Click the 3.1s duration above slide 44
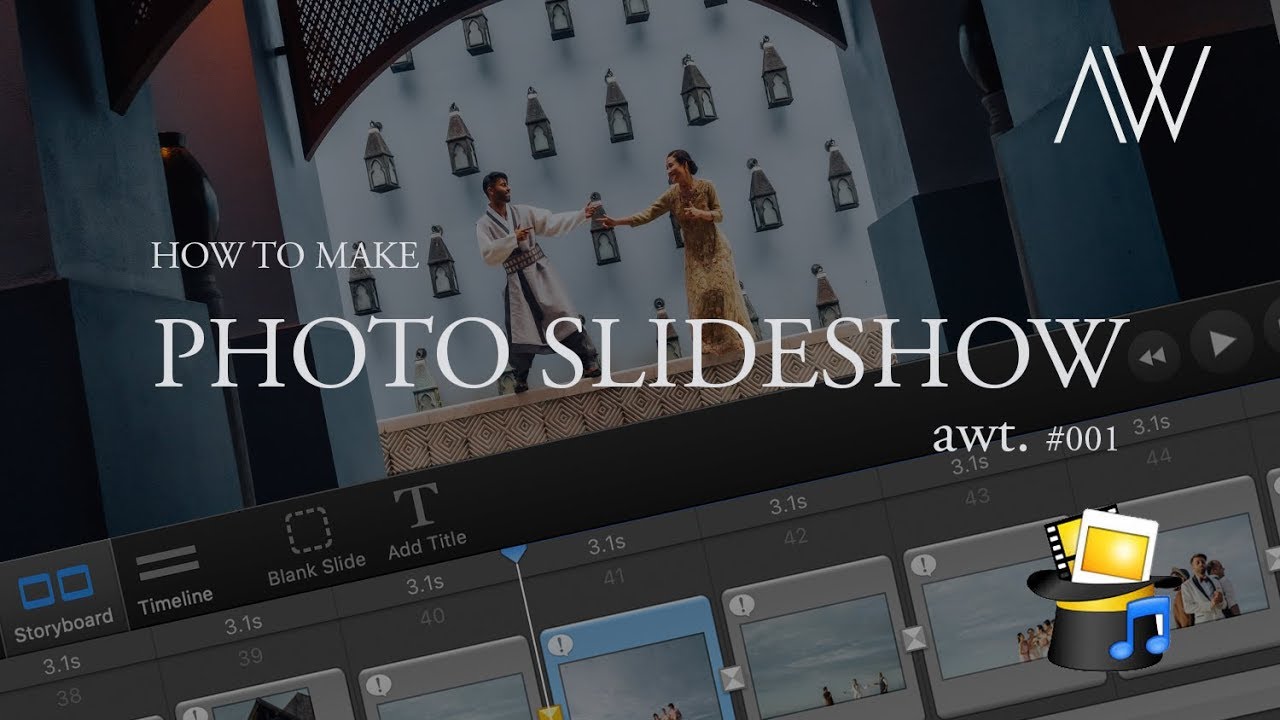1280x720 pixels. click(x=1151, y=424)
